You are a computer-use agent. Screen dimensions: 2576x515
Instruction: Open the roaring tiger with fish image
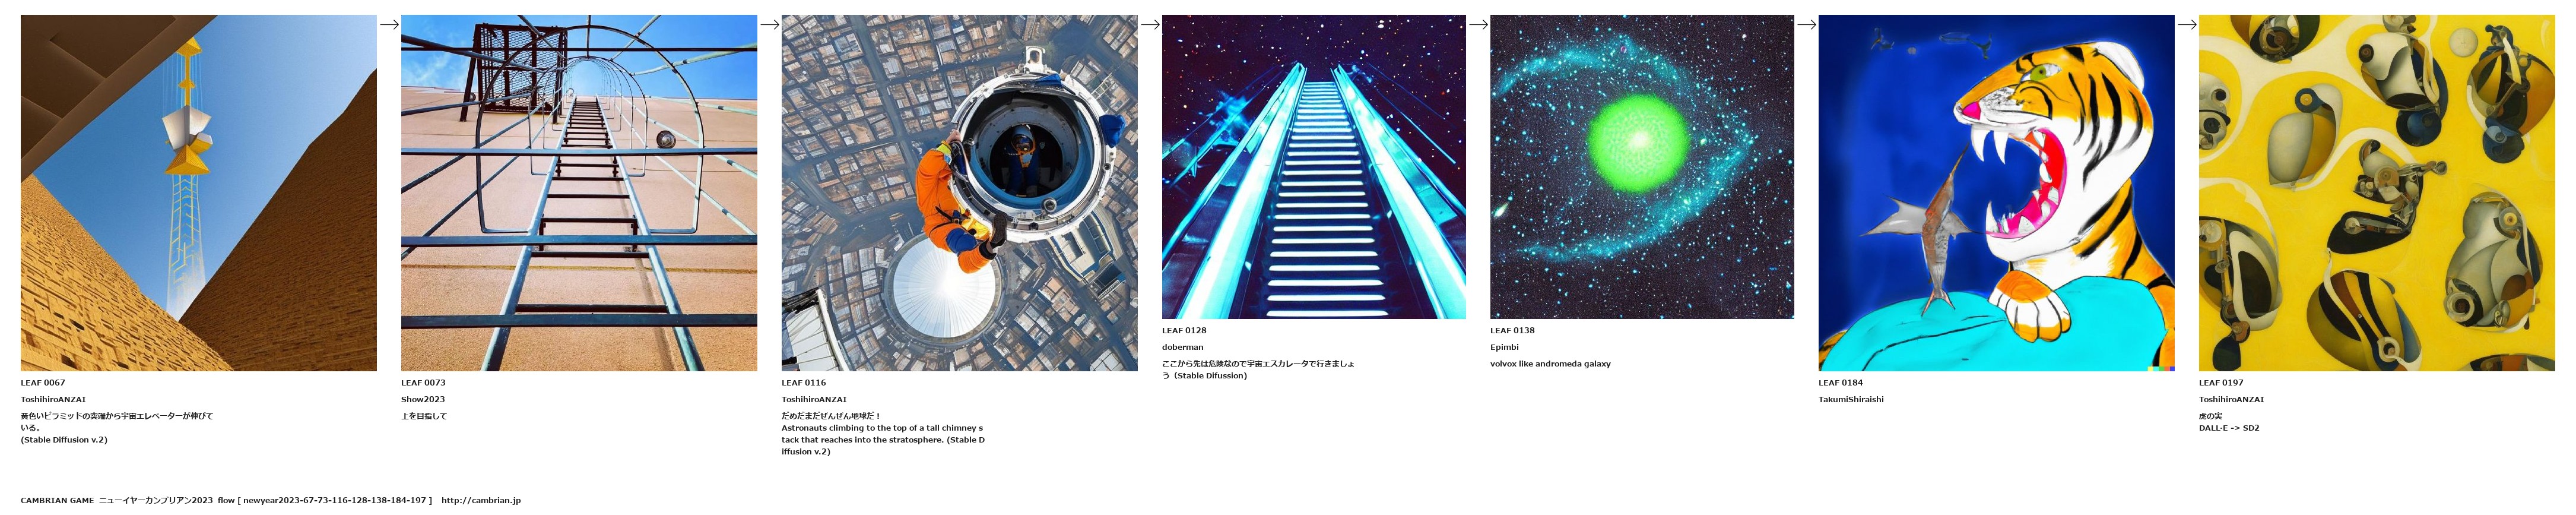(1996, 193)
